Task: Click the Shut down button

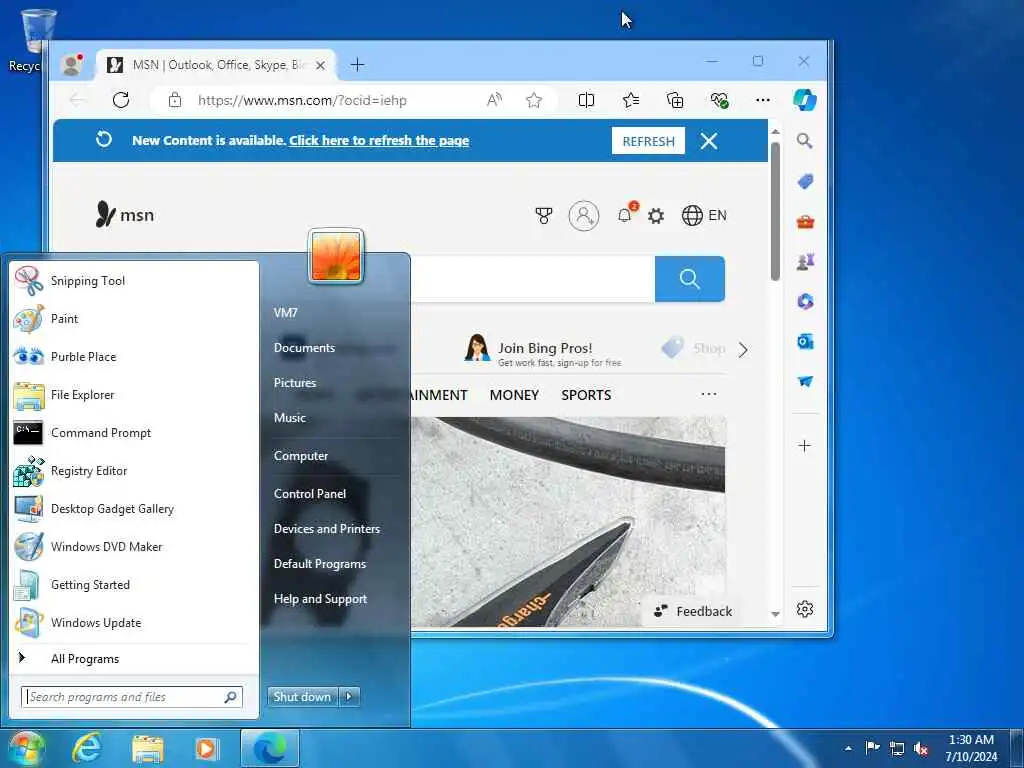Action: 302,697
